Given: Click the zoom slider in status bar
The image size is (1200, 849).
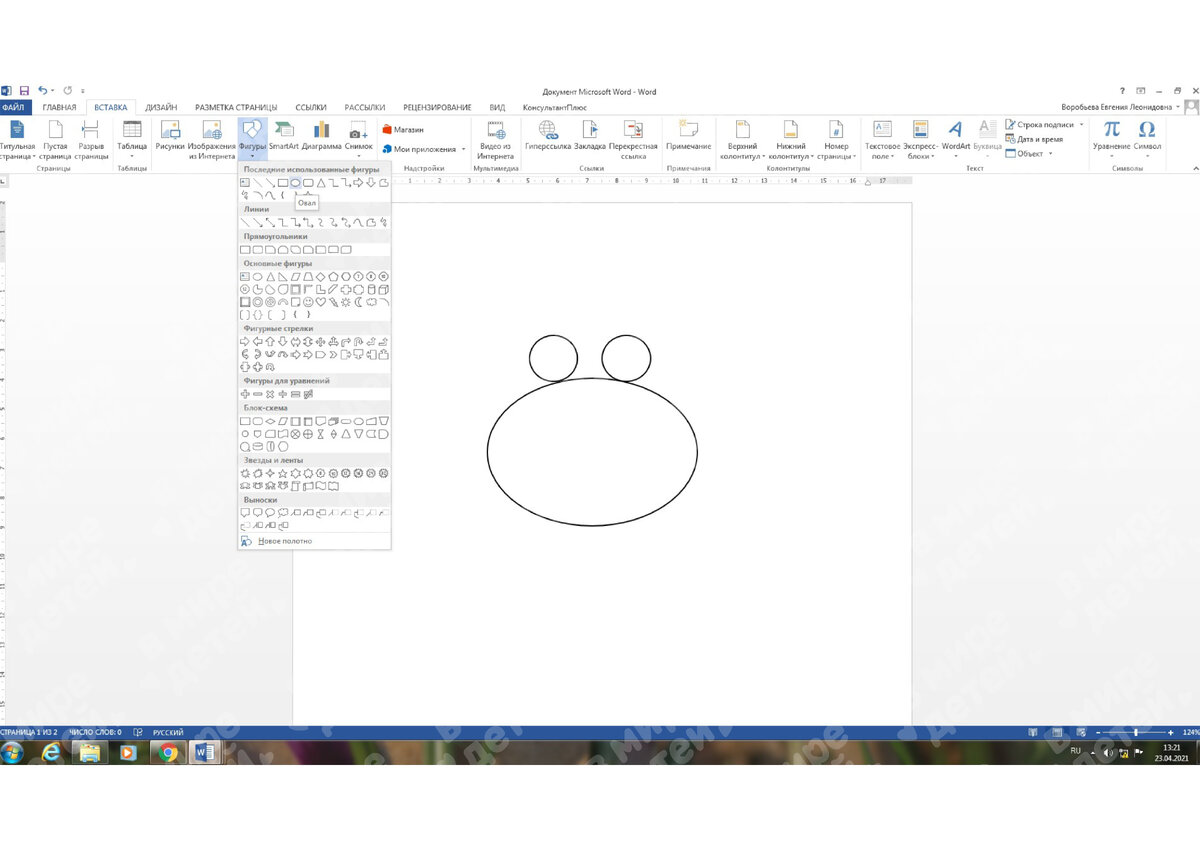Looking at the screenshot, I should 1135,732.
